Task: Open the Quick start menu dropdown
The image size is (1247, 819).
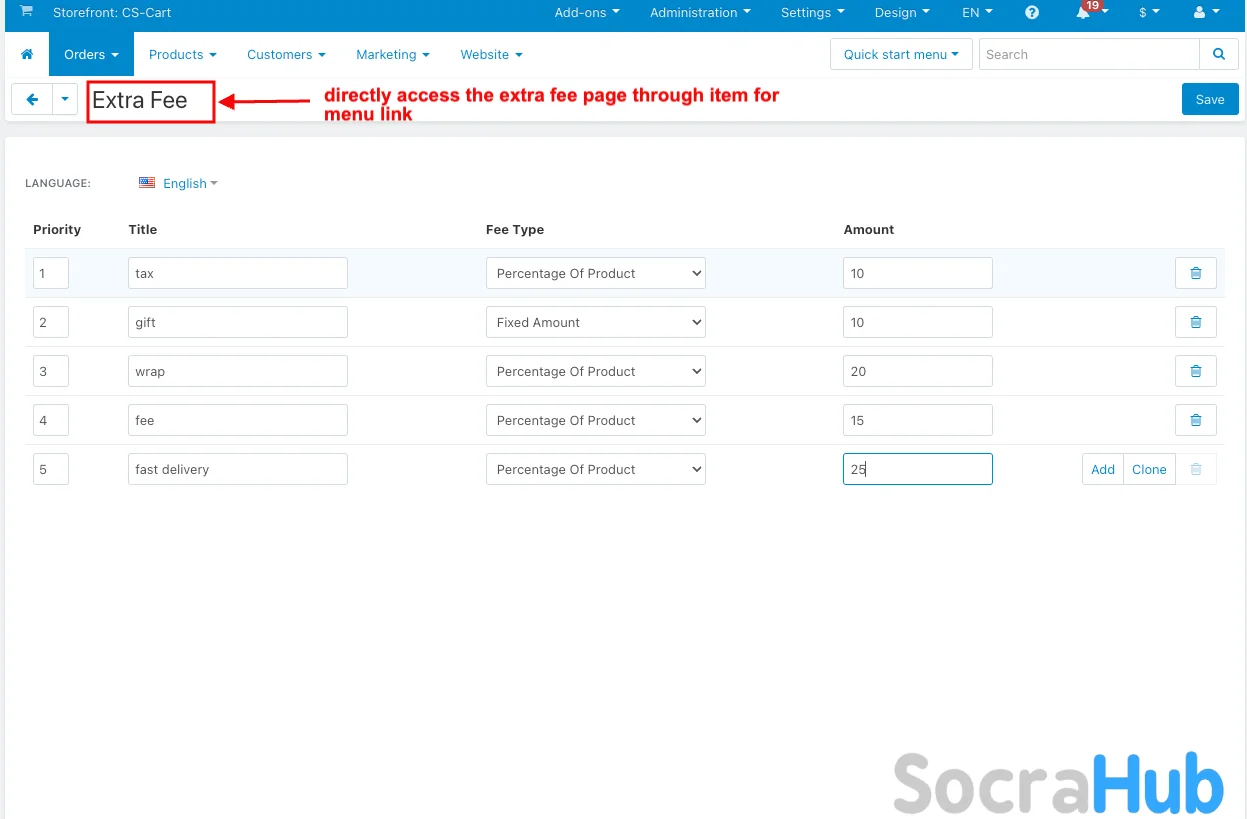Action: pos(900,54)
